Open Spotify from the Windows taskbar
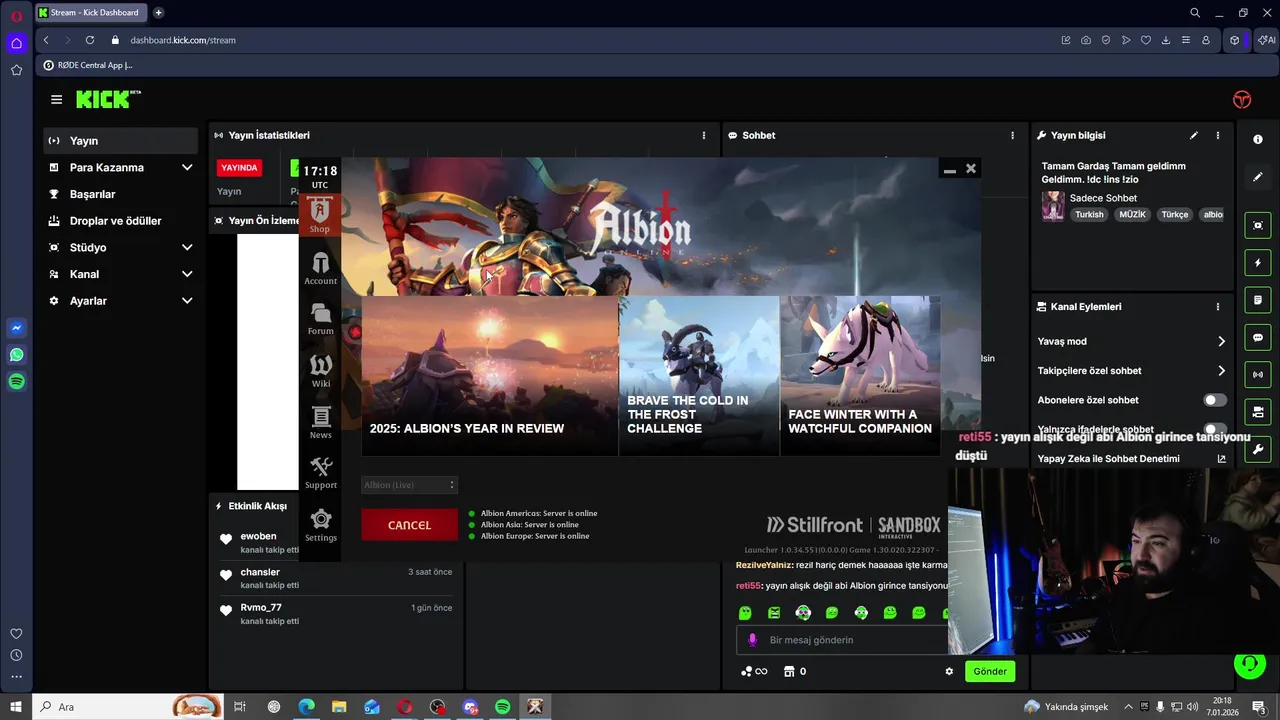 point(503,707)
